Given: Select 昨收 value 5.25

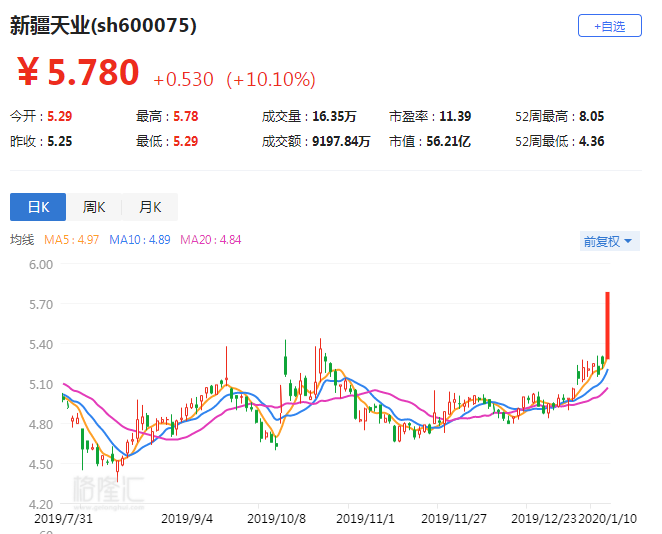Looking at the screenshot, I should [x=60, y=141].
